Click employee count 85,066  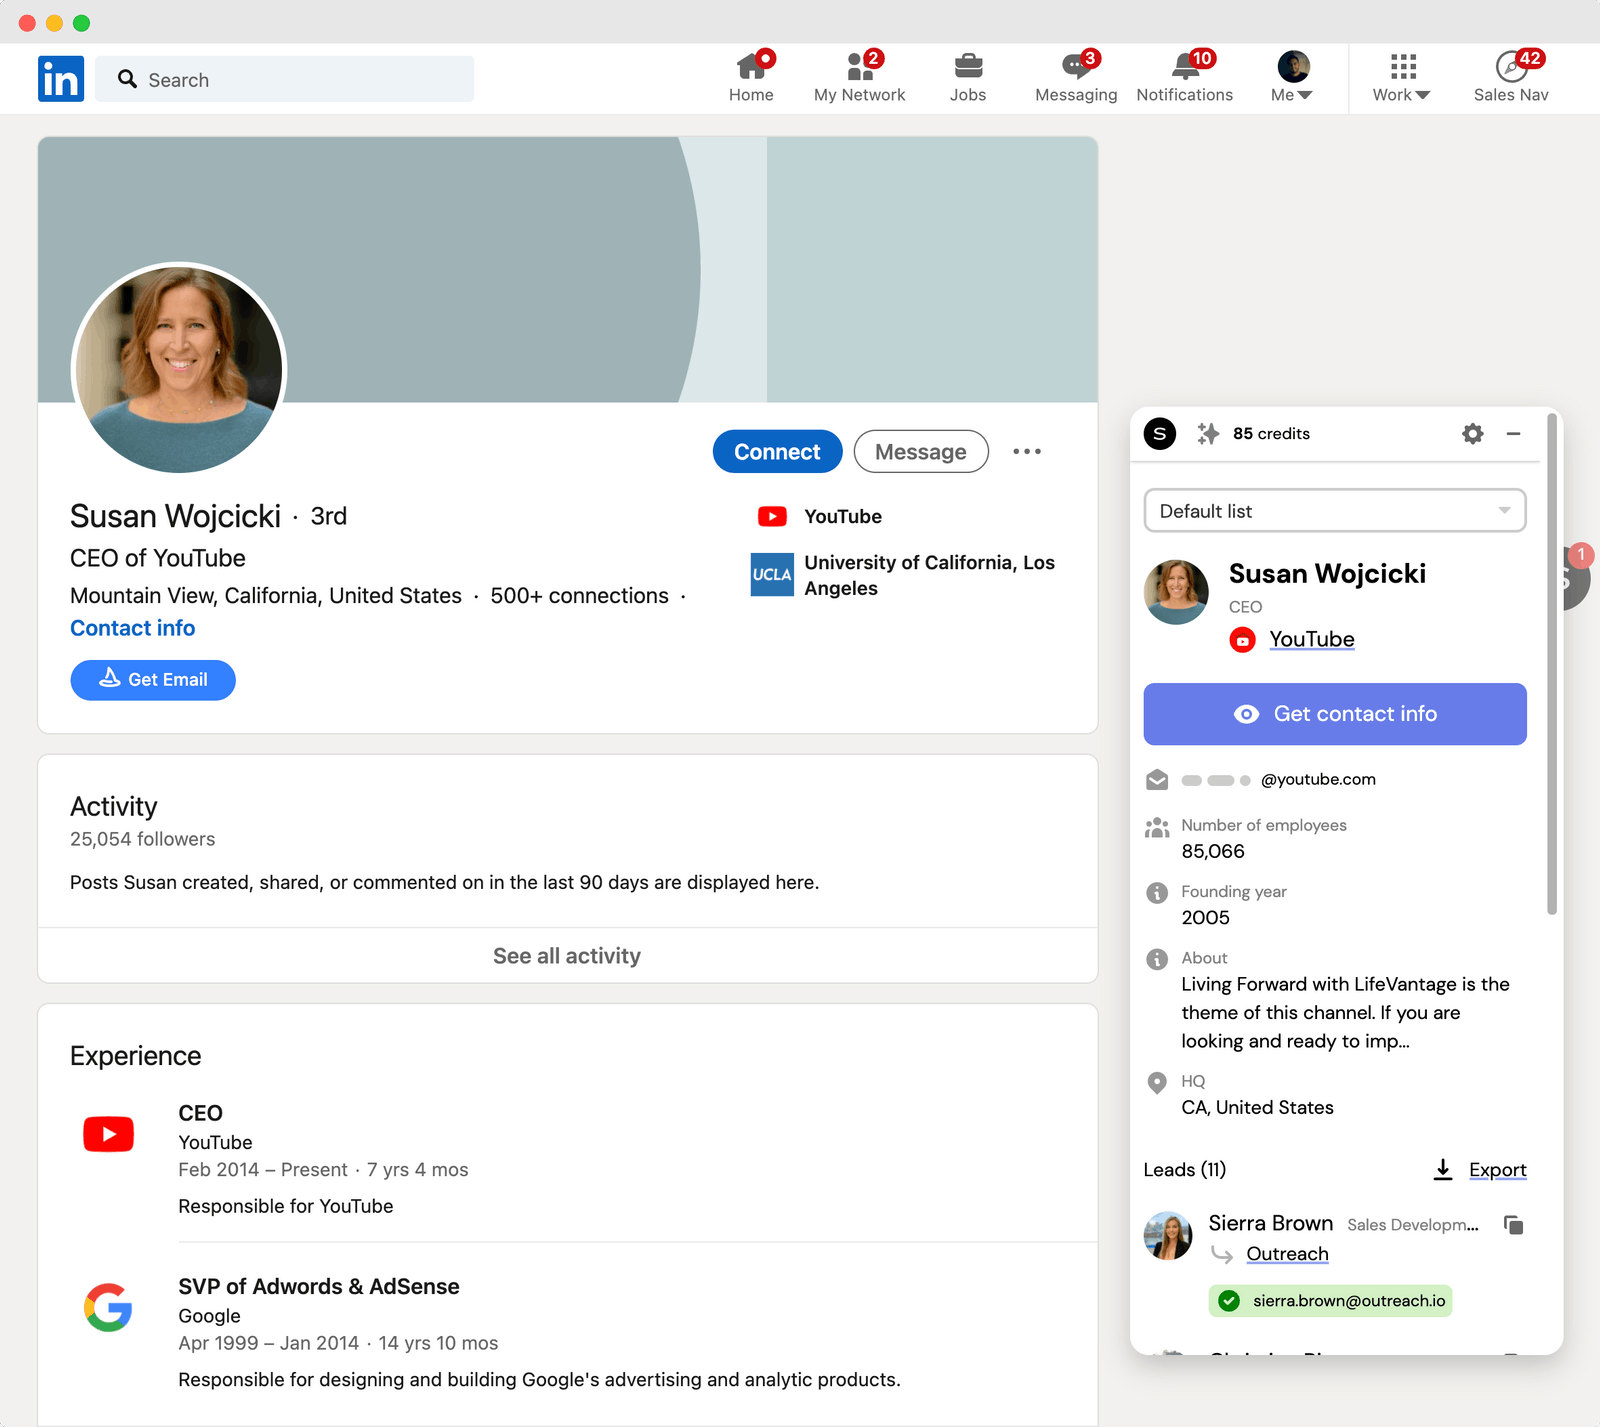pyautogui.click(x=1213, y=852)
